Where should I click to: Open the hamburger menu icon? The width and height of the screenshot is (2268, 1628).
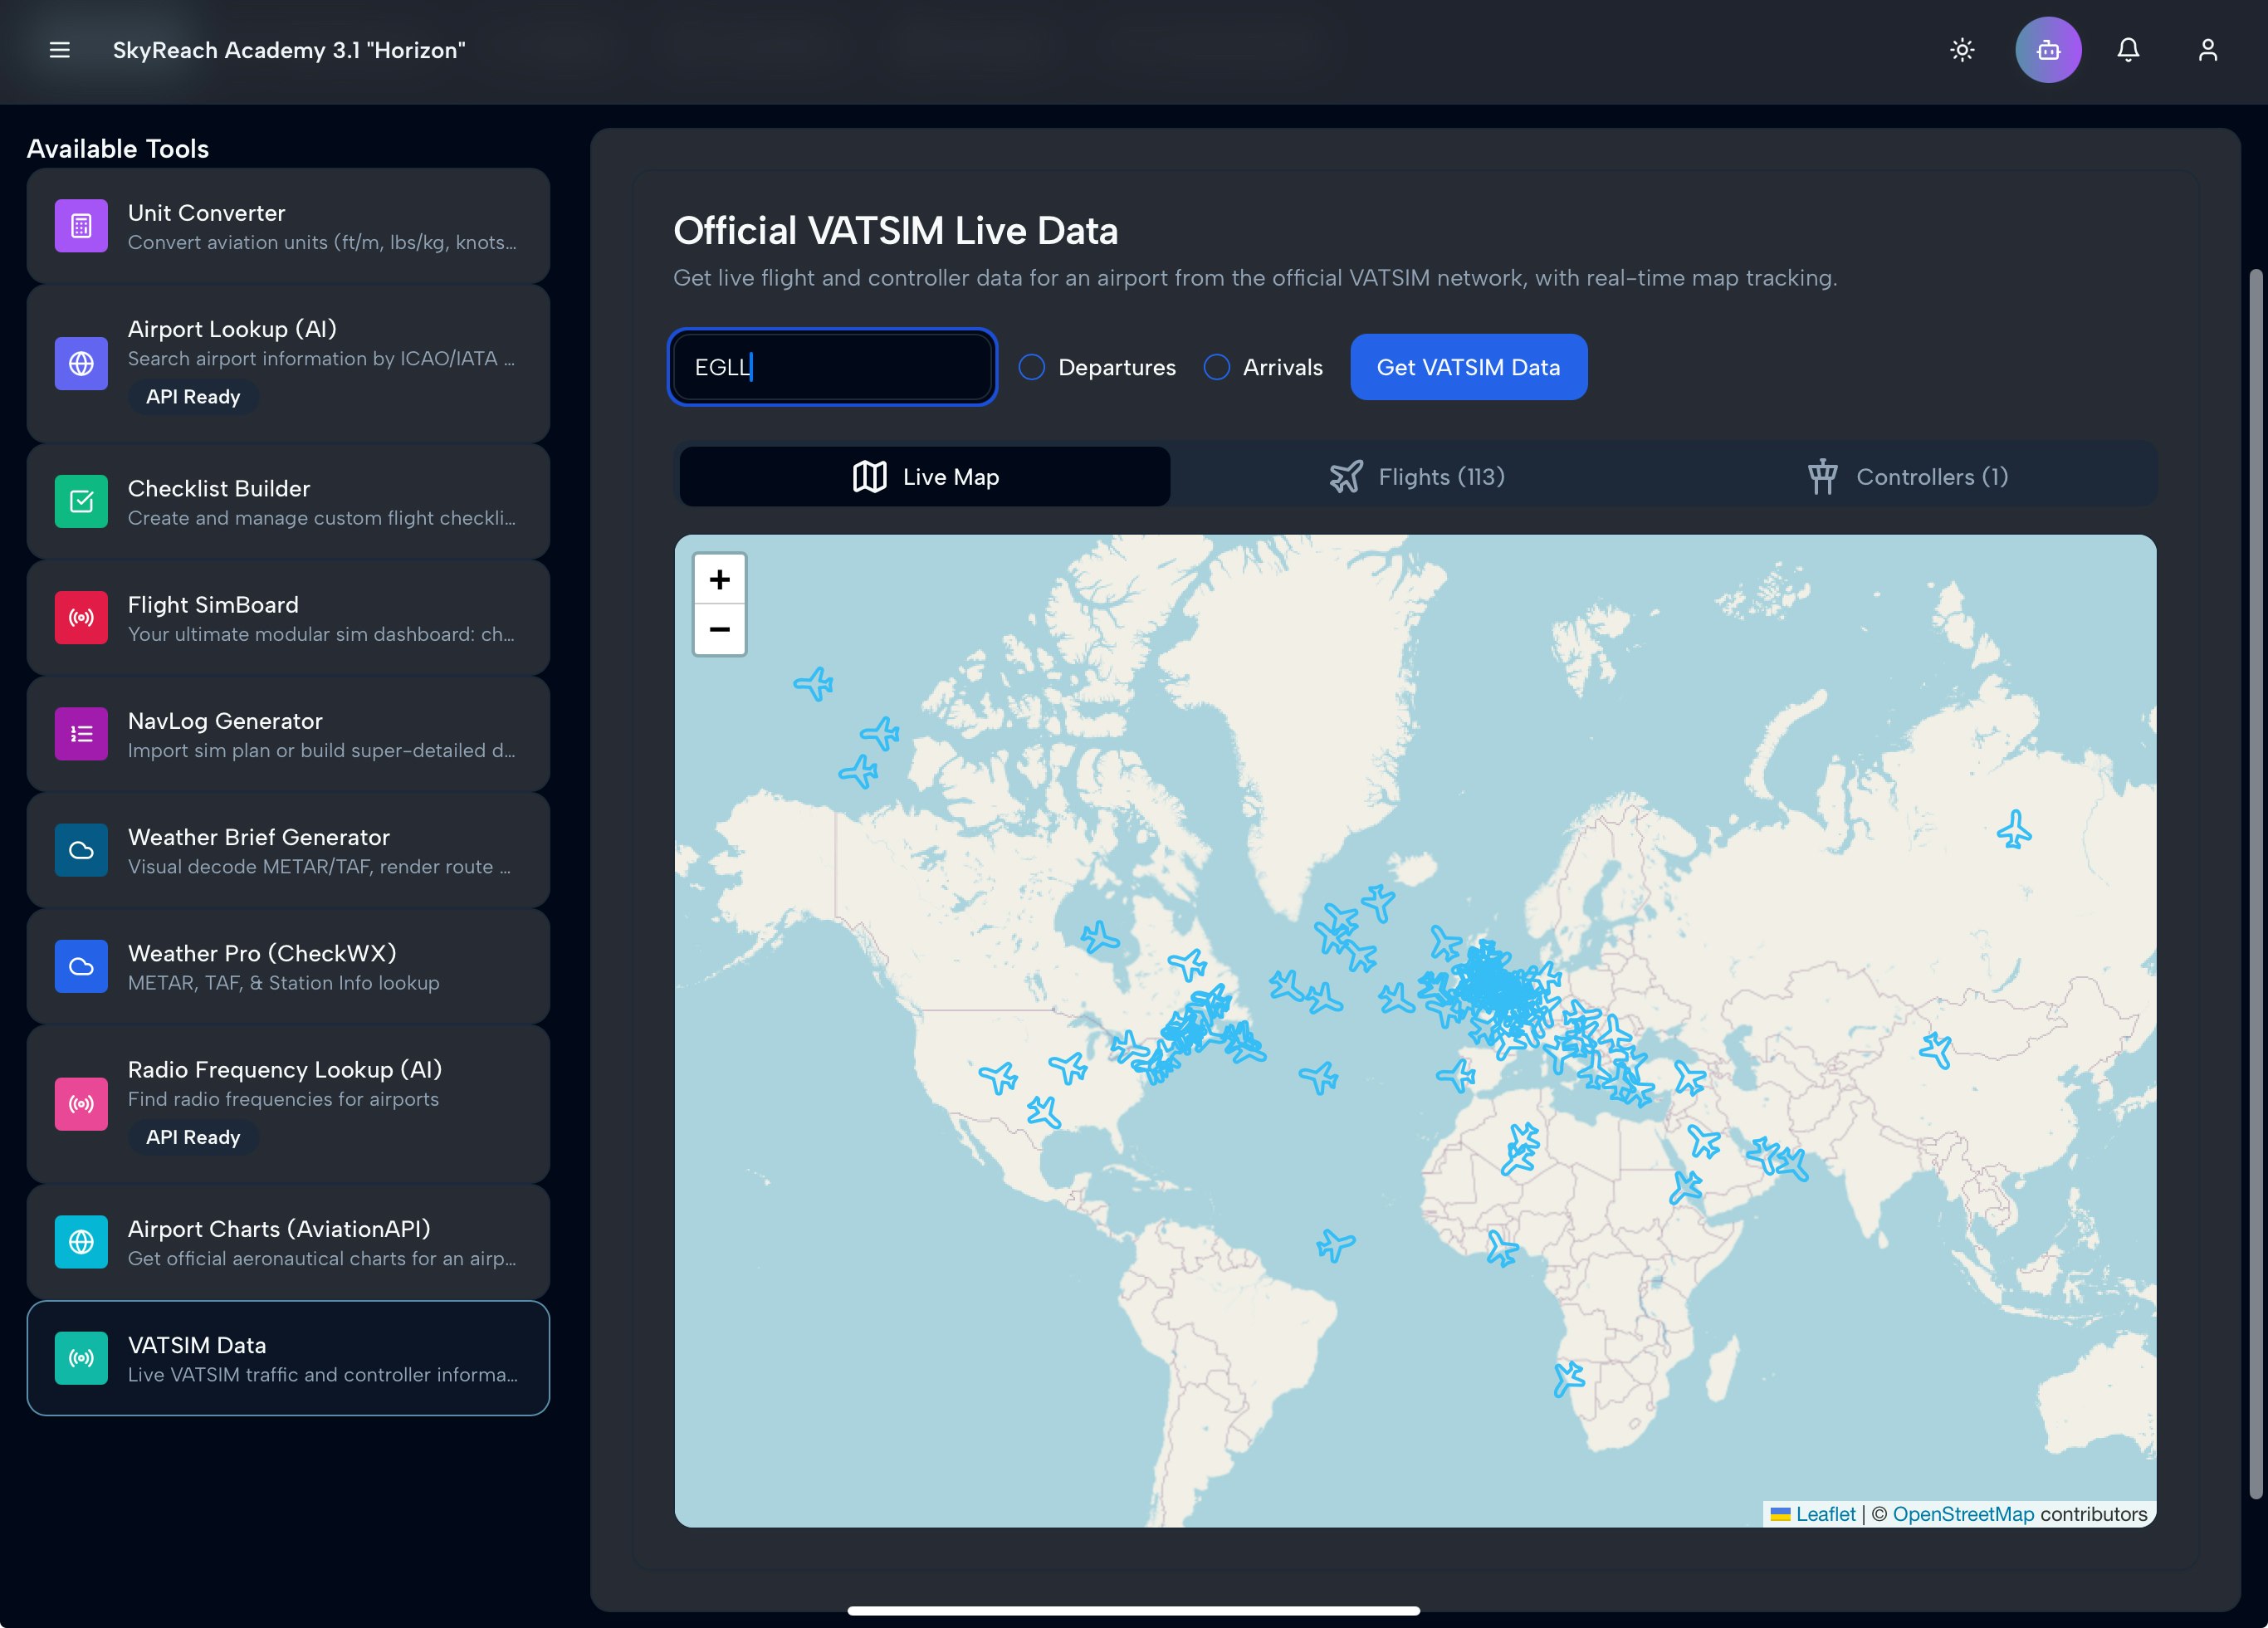pos(60,50)
